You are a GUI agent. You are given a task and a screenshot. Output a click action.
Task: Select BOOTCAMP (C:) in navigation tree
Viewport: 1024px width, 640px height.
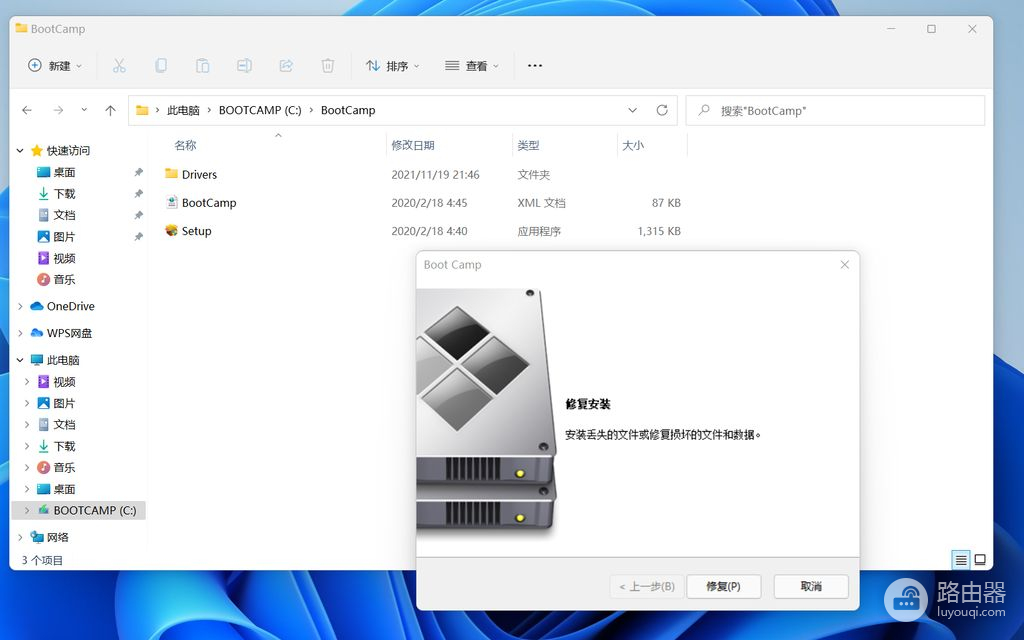point(94,510)
